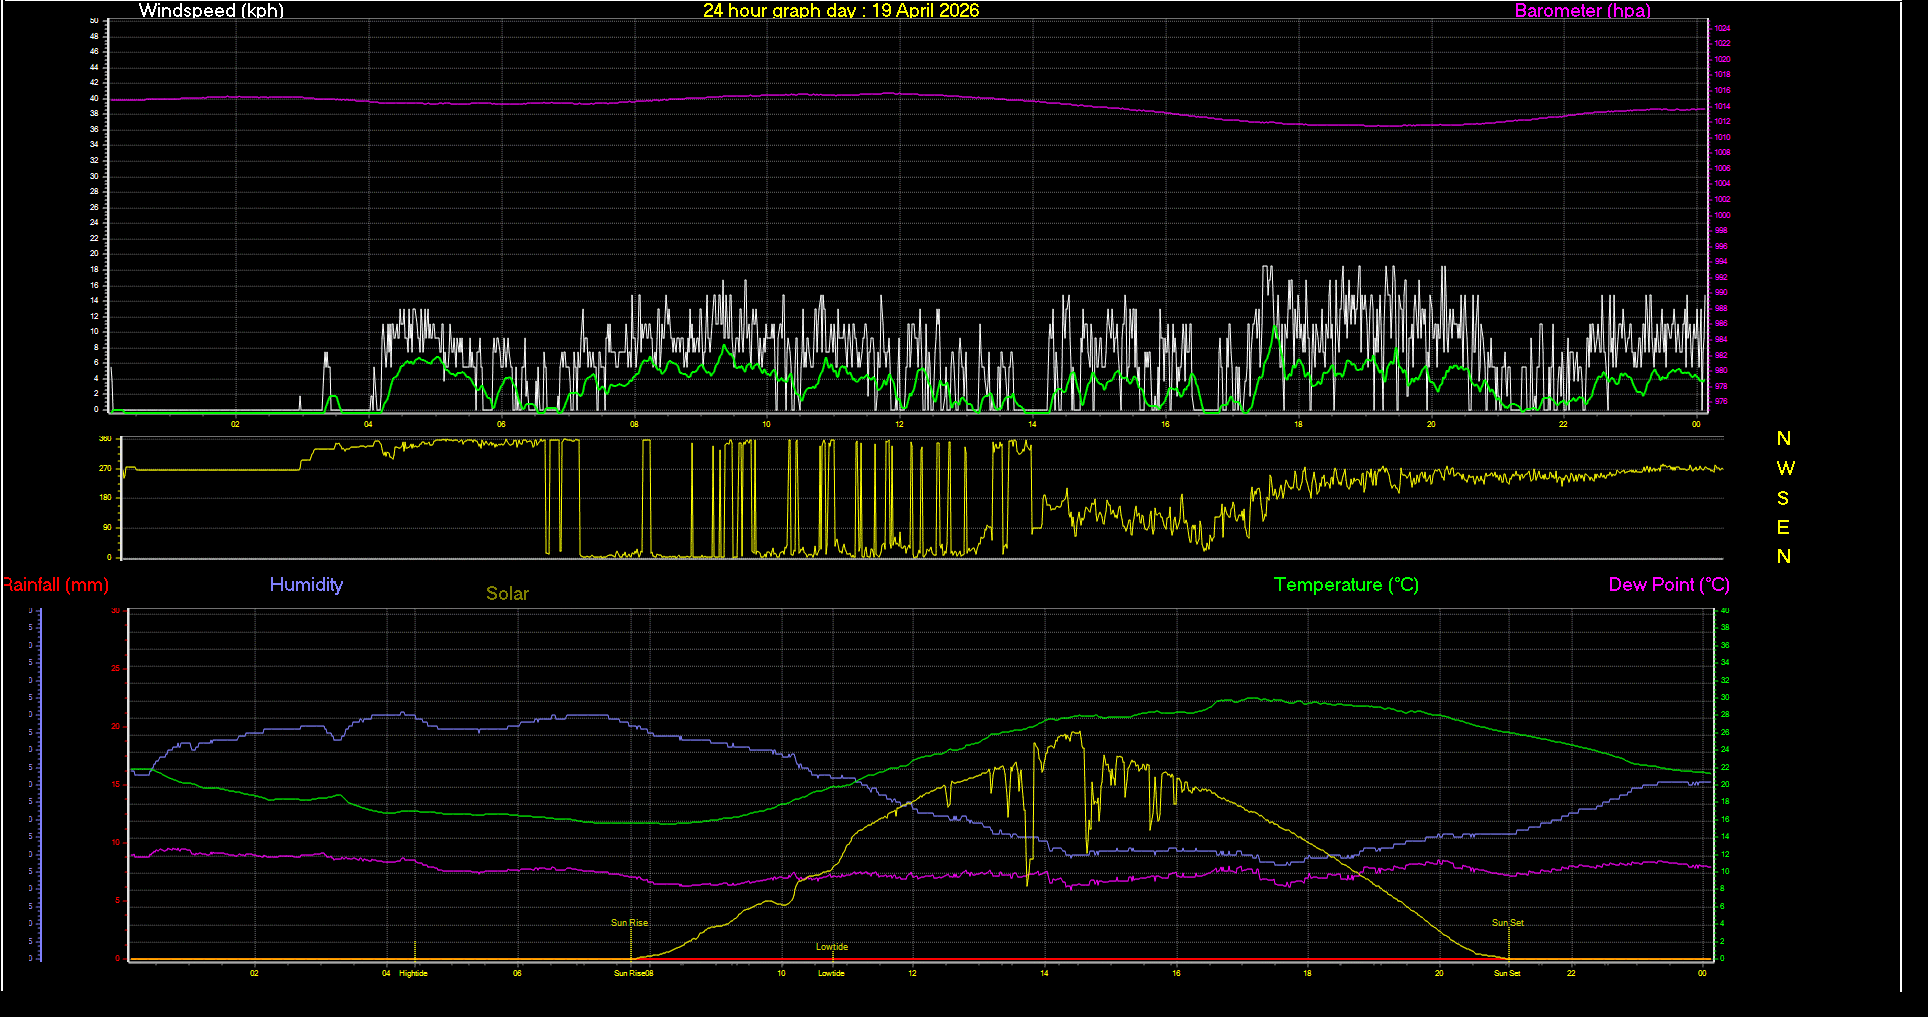Click the 24 hour graph date title
Screen dimensions: 1928x1017
point(841,11)
